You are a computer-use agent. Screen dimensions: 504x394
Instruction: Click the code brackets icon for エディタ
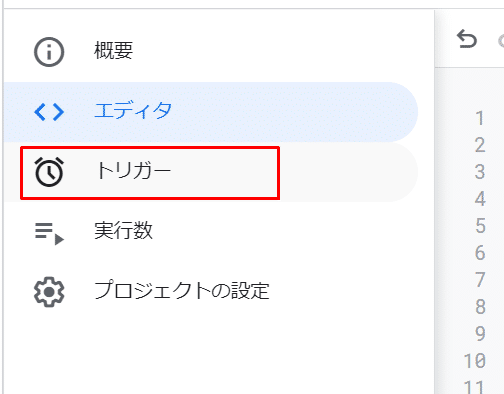49,112
